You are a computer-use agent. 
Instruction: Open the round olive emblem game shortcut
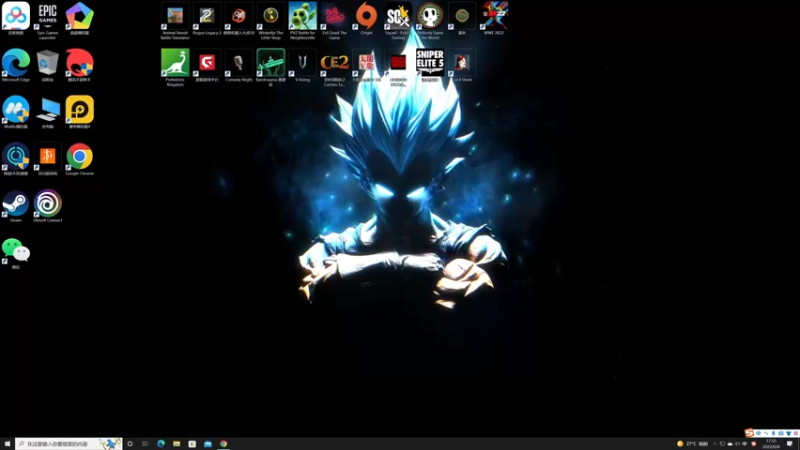(462, 18)
